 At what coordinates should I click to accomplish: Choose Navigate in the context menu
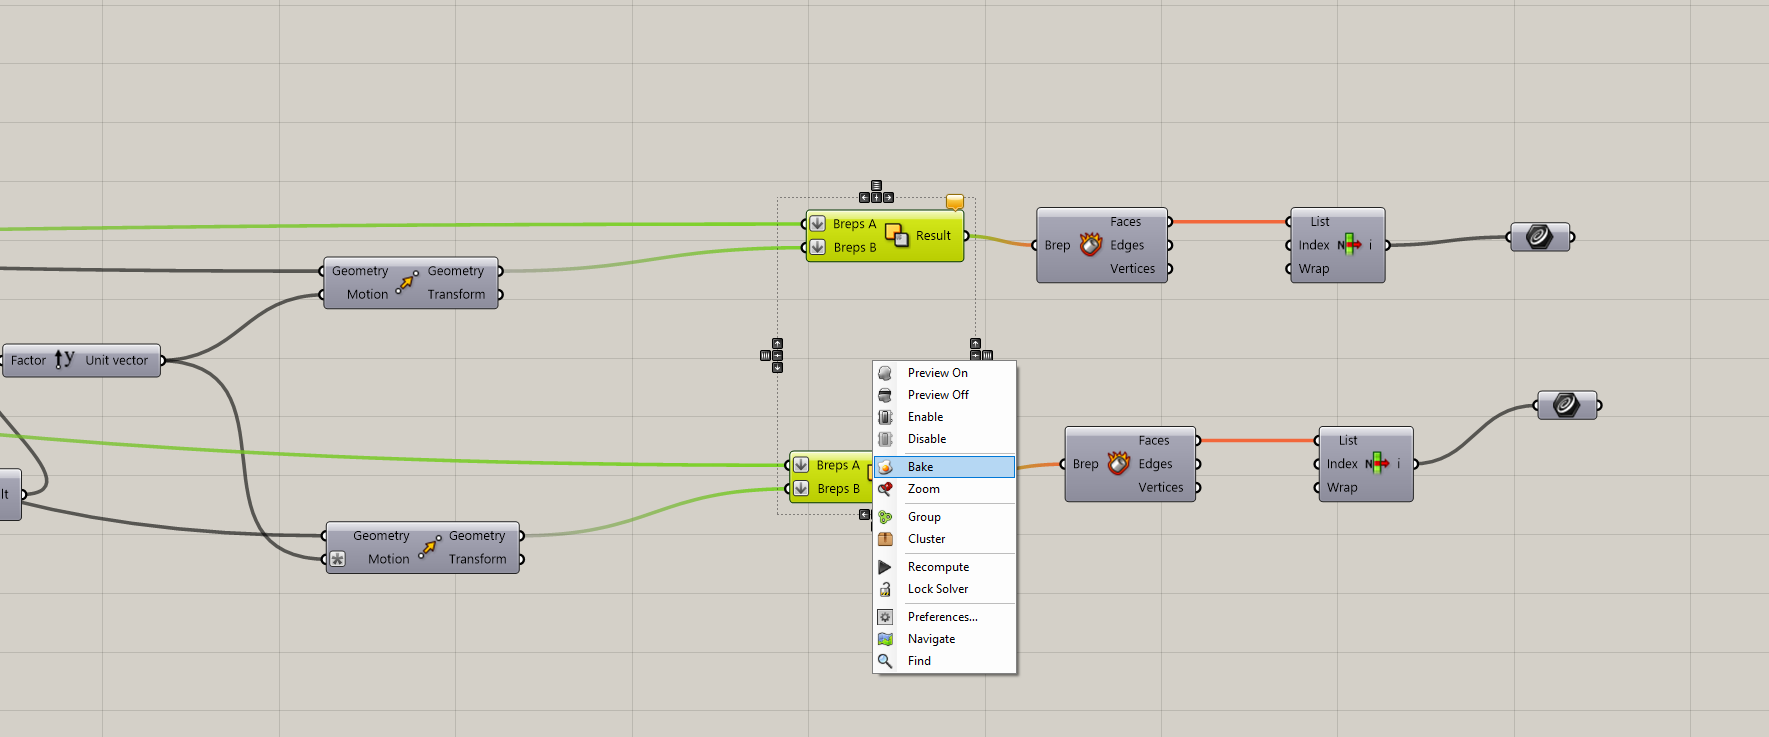[x=944, y=639]
